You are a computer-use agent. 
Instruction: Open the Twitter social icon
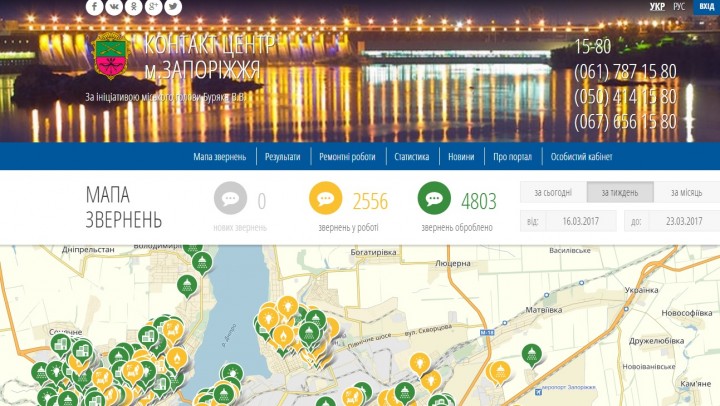[x=173, y=6]
